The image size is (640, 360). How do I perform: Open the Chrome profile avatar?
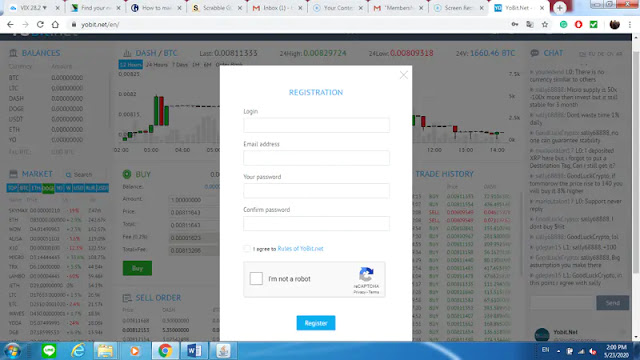(x=614, y=24)
